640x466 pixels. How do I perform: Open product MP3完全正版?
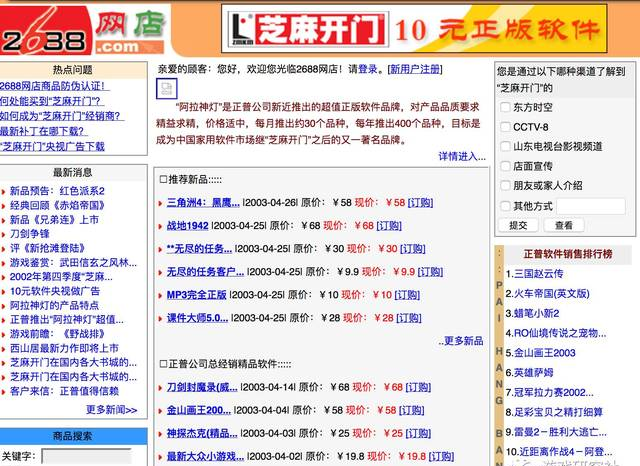point(196,295)
